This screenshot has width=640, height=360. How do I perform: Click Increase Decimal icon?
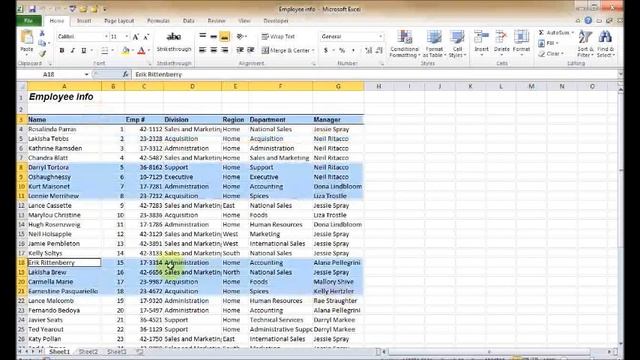369,51
